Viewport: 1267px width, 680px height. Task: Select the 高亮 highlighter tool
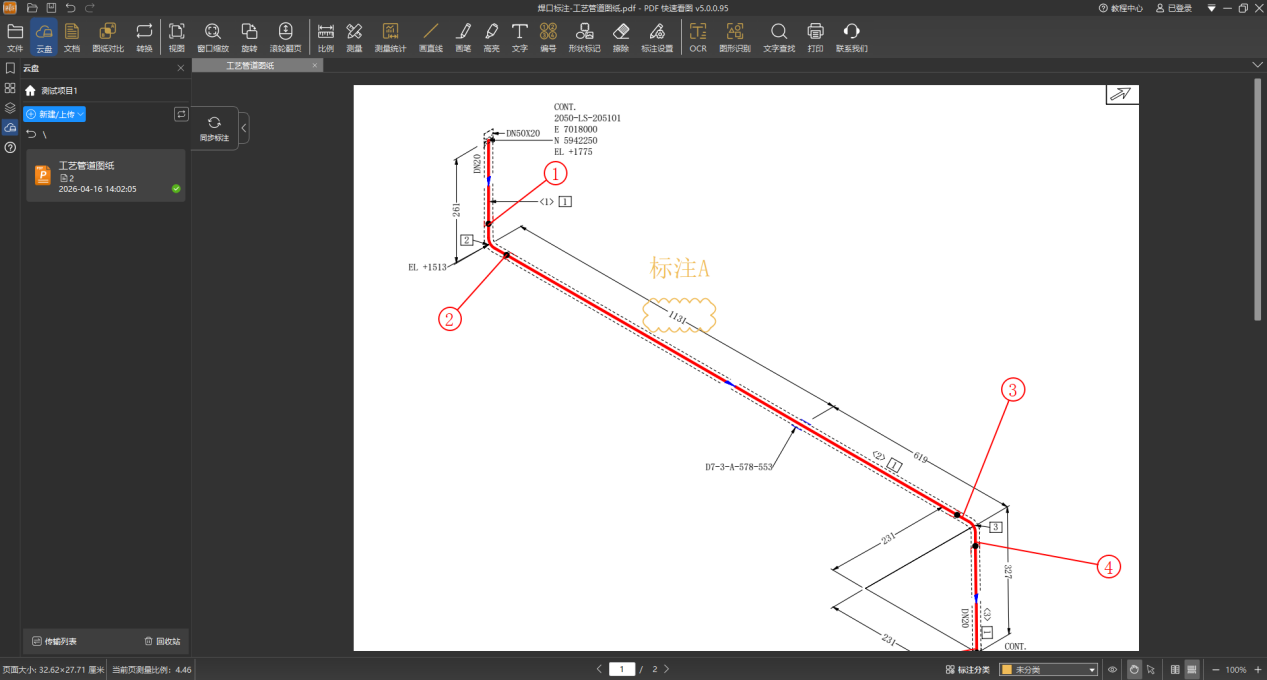[491, 36]
